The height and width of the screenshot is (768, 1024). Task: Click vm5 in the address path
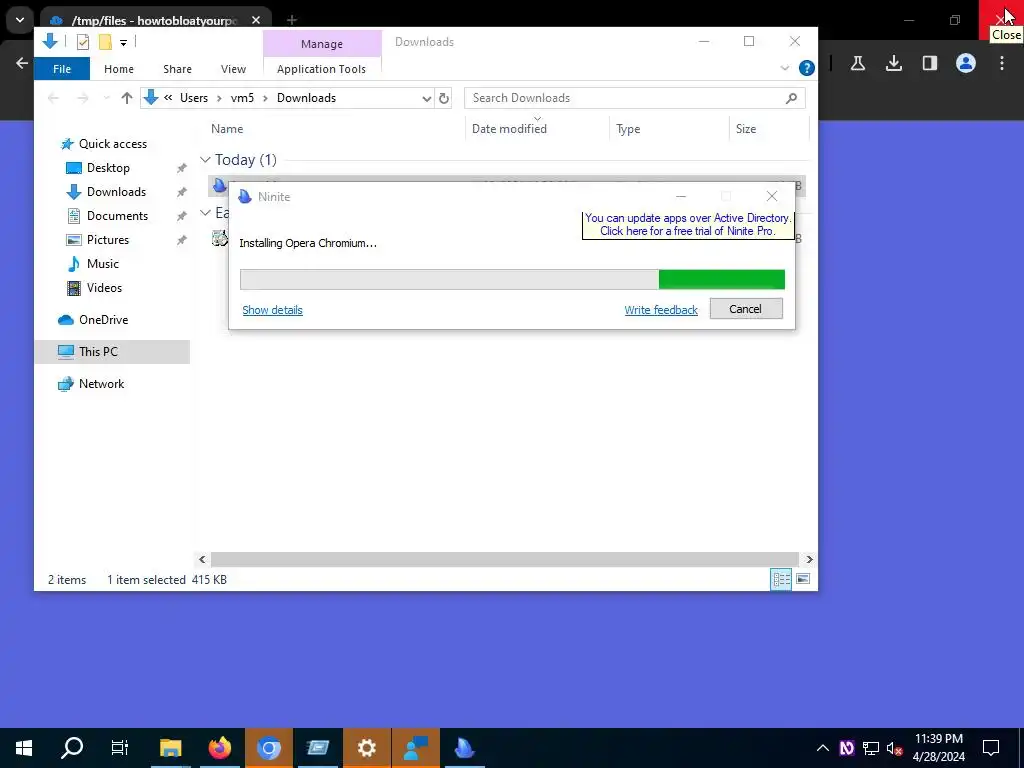(242, 98)
